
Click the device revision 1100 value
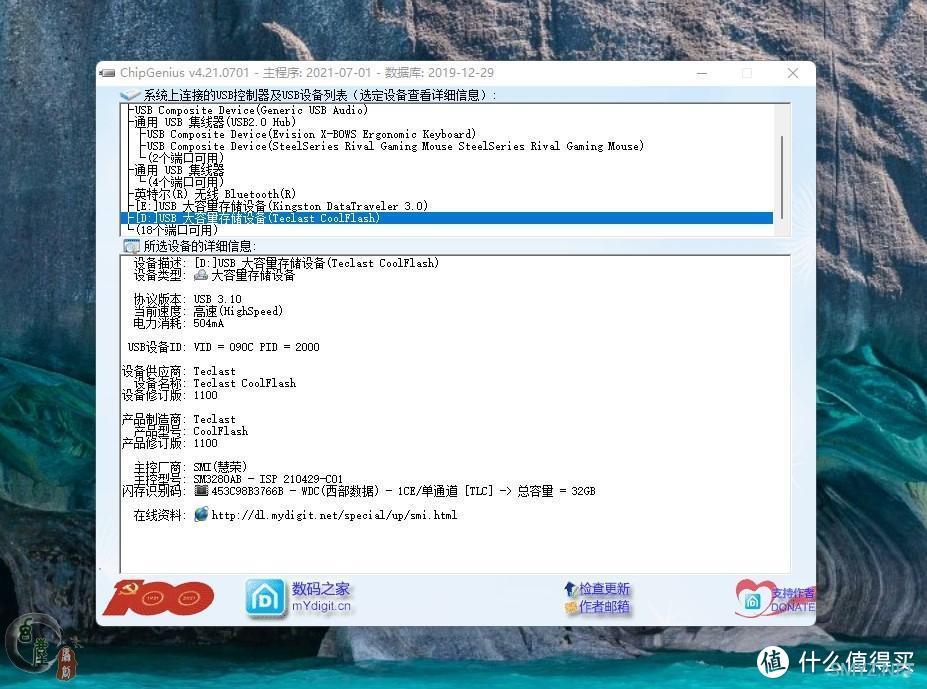(205, 395)
